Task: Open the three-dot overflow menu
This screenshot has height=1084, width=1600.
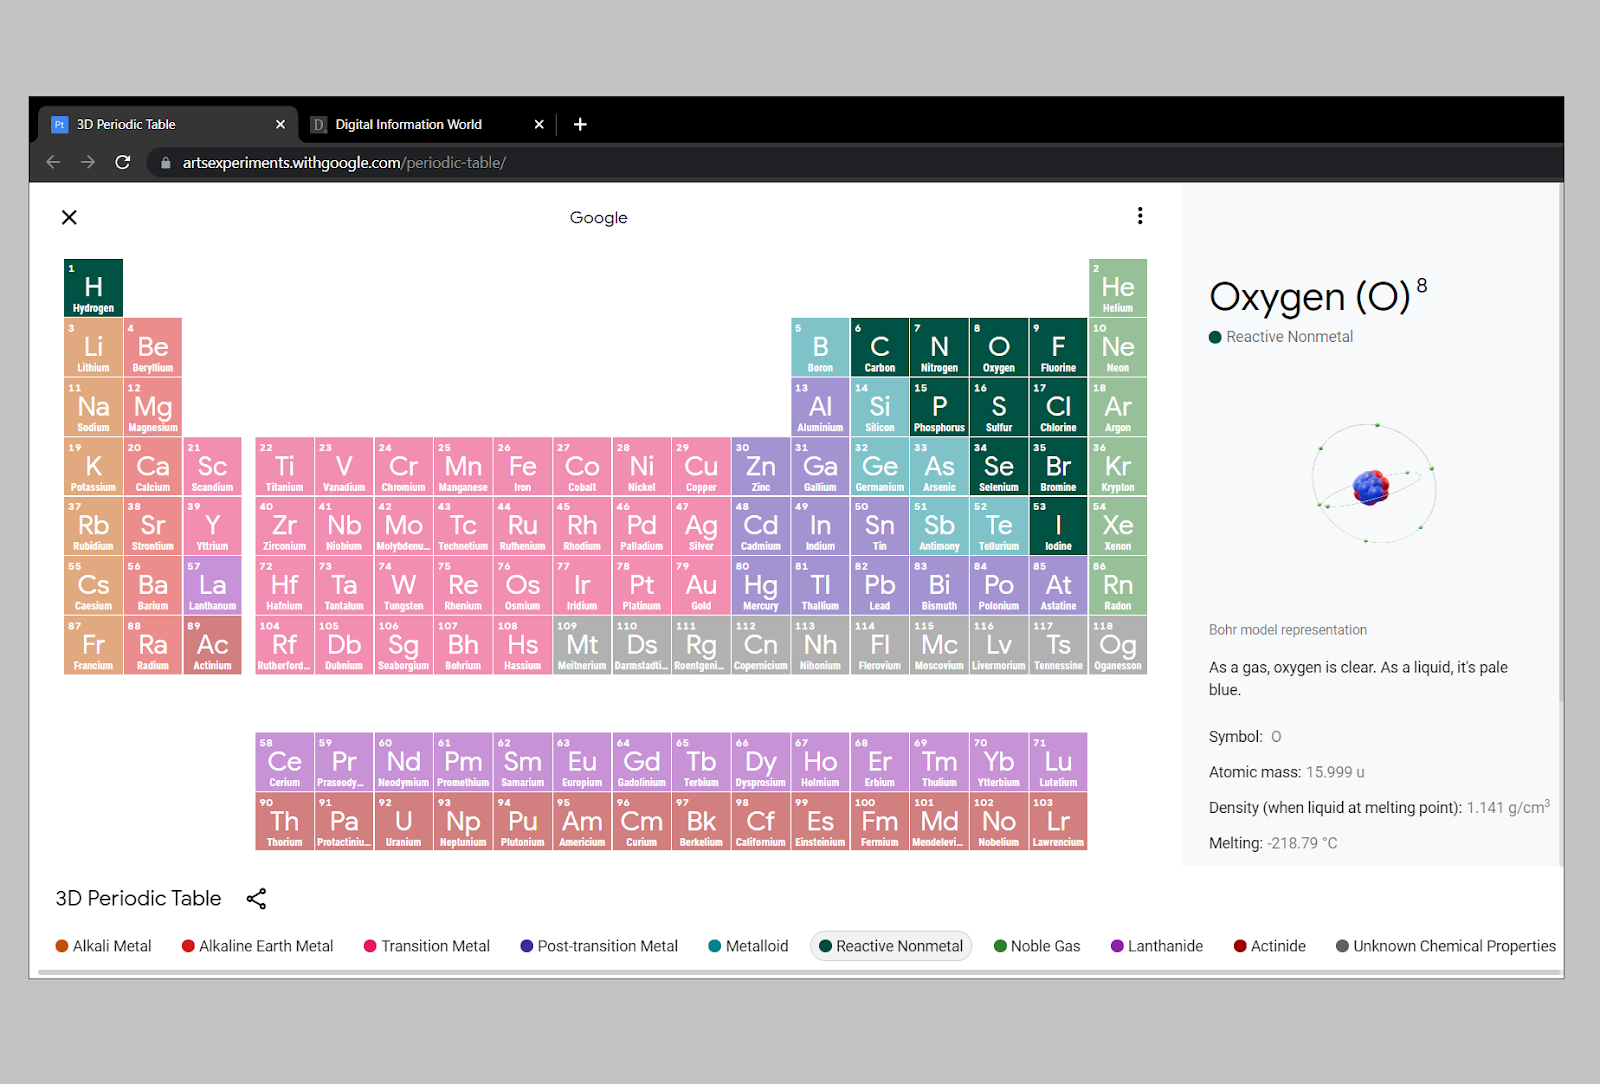Action: coord(1140,215)
